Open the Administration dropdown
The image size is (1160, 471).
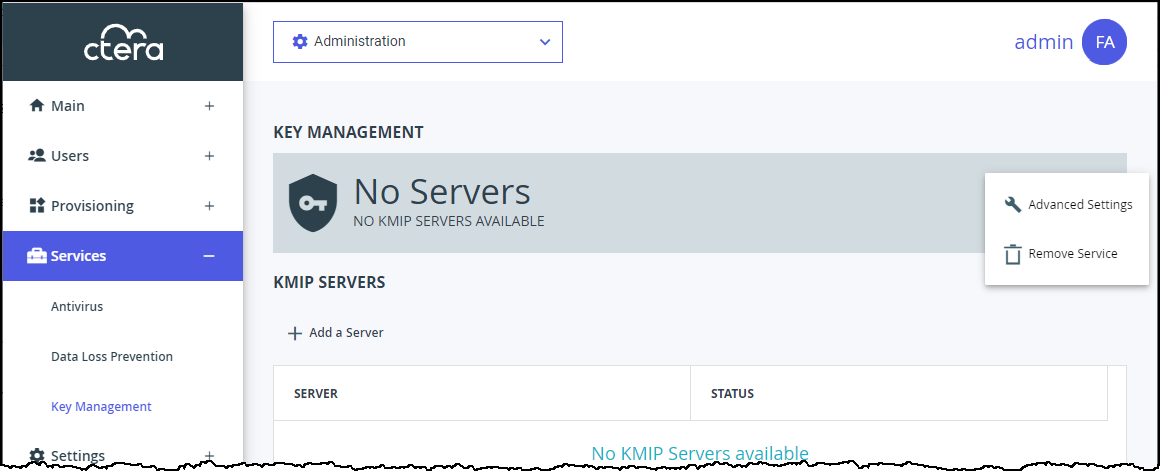(x=418, y=41)
